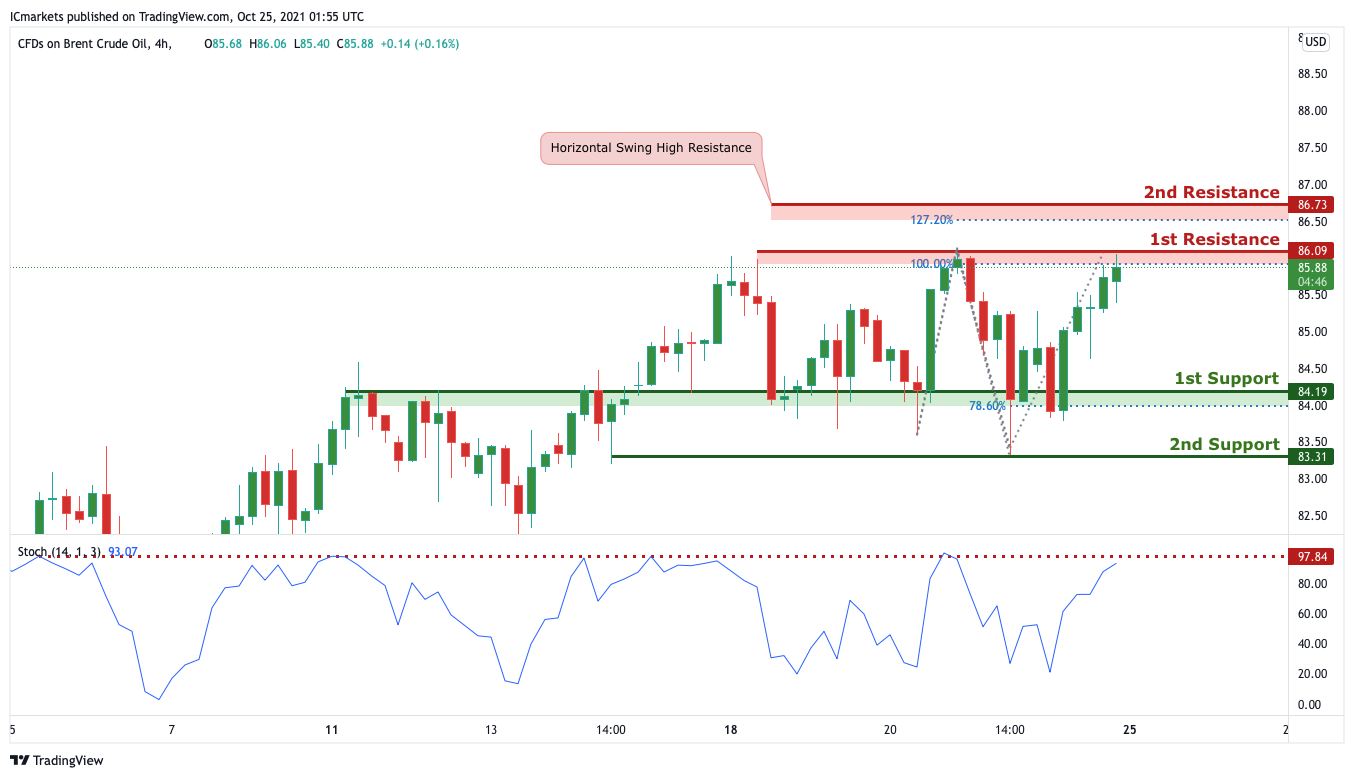Open the USD currency selector
The image size is (1354, 778).
pyautogui.click(x=1315, y=42)
